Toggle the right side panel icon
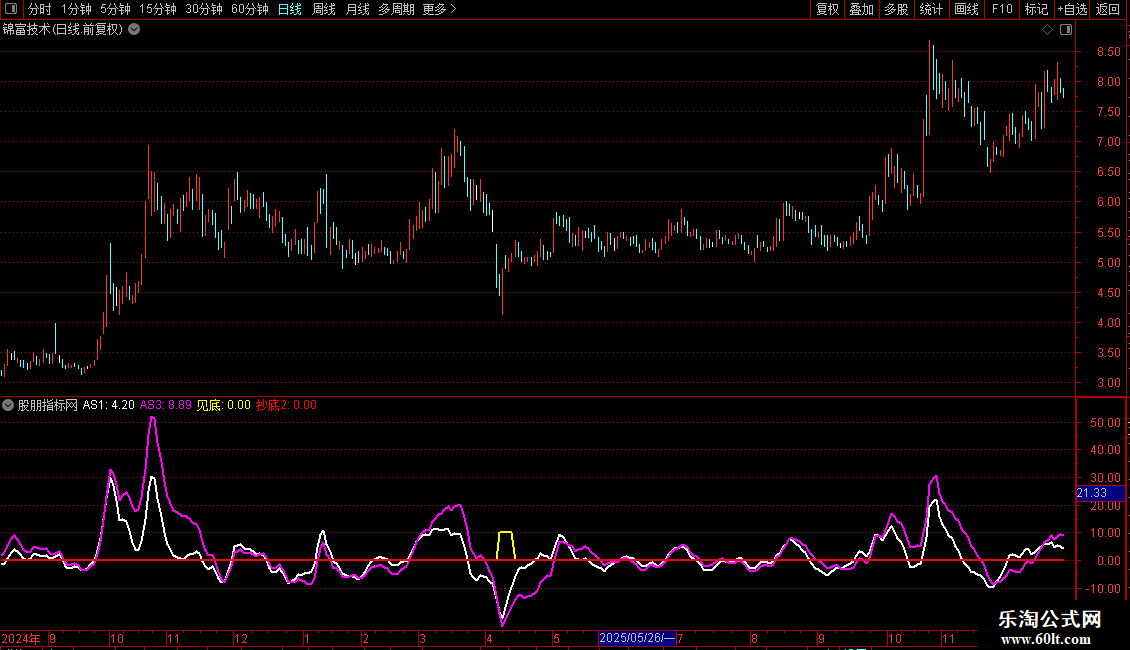Image resolution: width=1130 pixels, height=650 pixels. (1066, 29)
